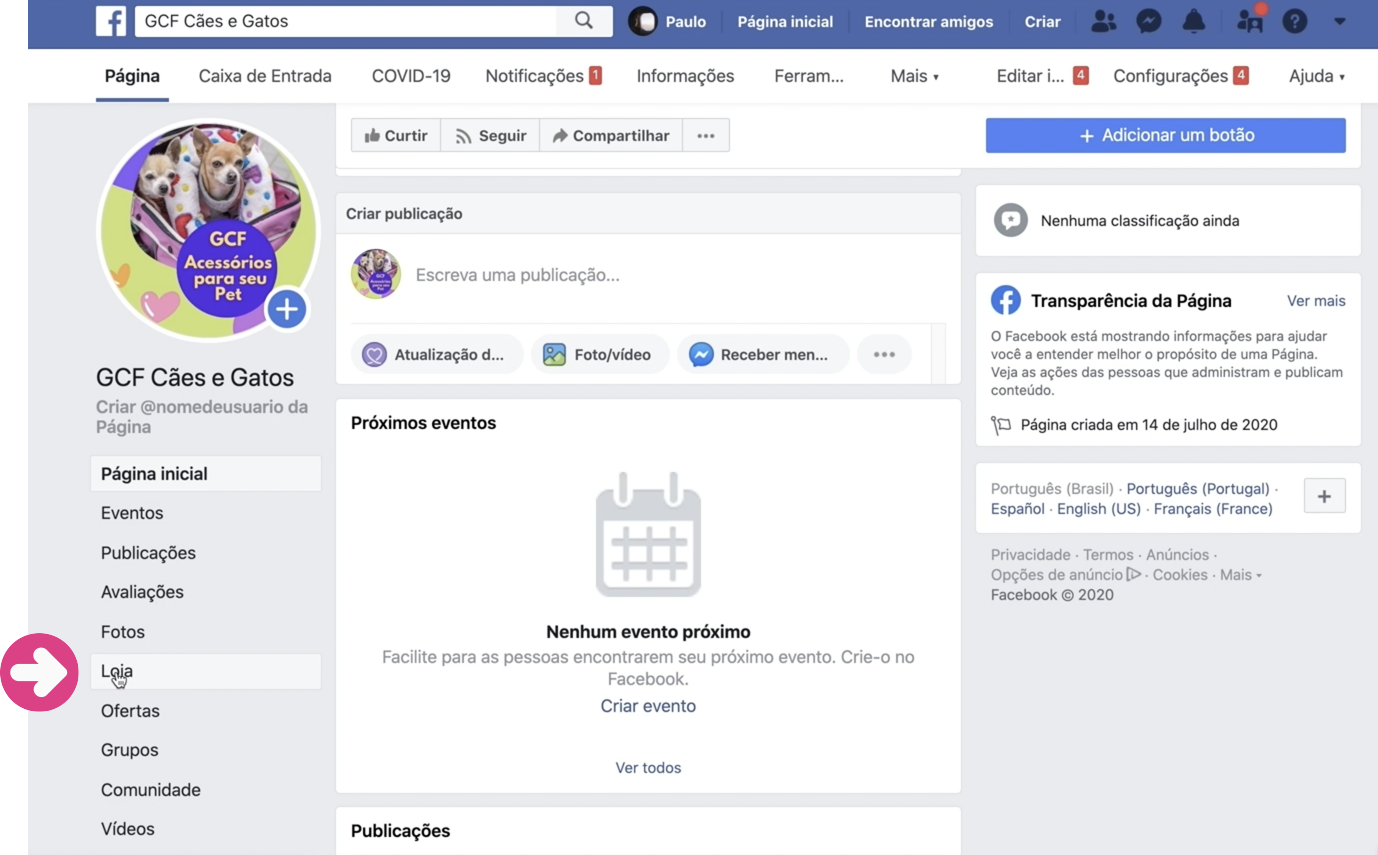The width and height of the screenshot is (1378, 855).
Task: Open Editar i... with badge 4
Action: click(1042, 76)
